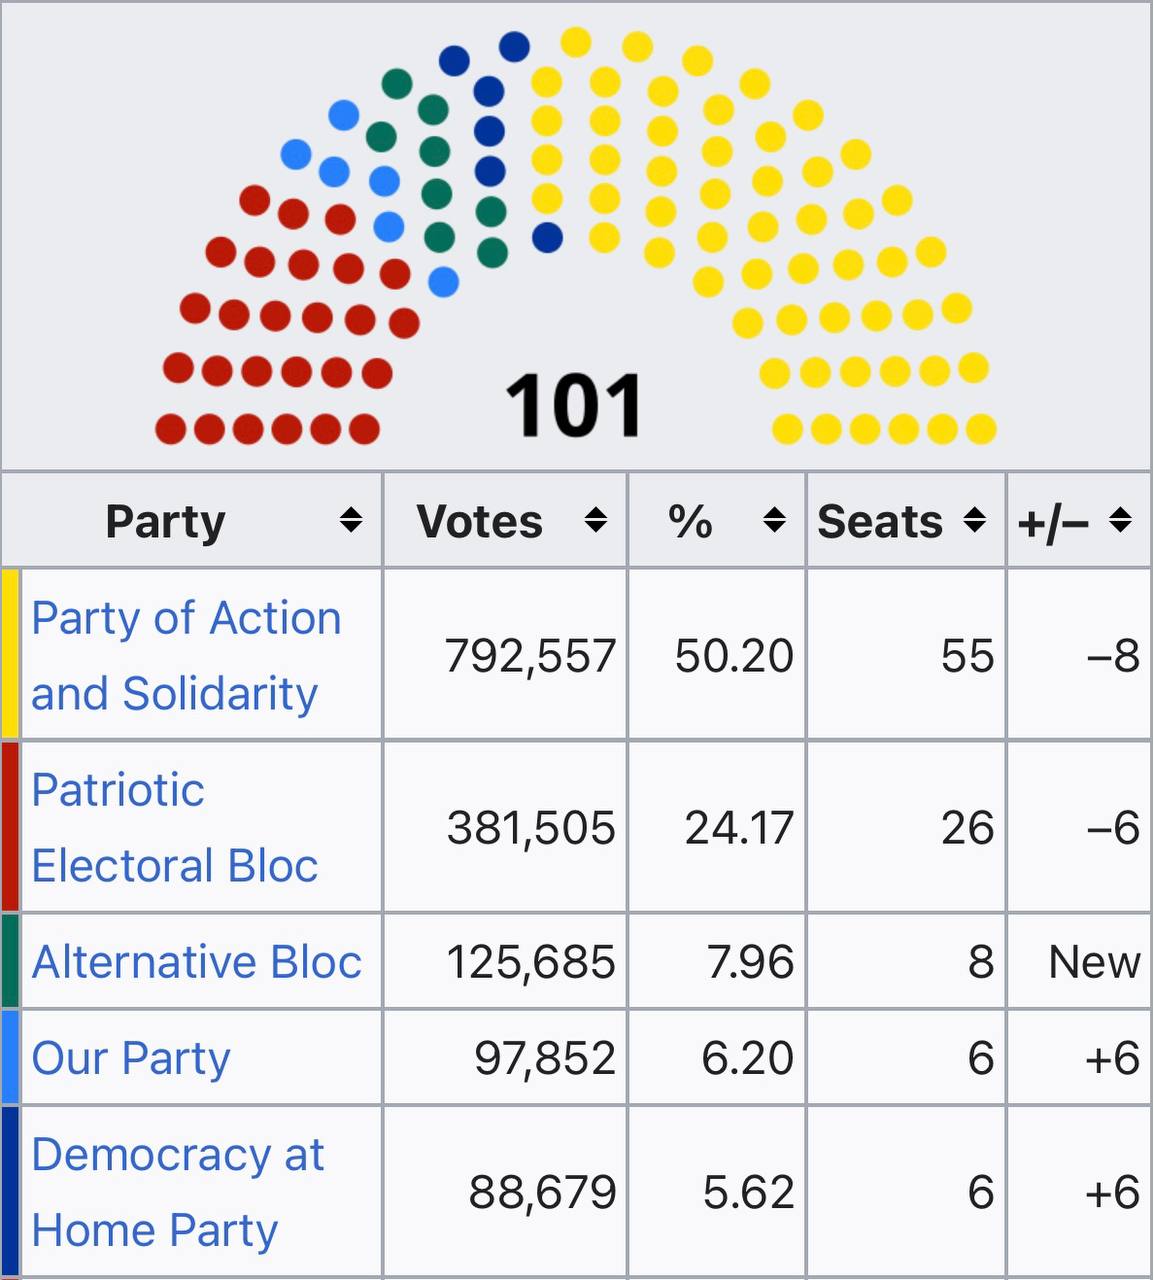The width and height of the screenshot is (1154, 1280).
Task: Click the light blue bar beside Our Party
Action: [11, 1057]
